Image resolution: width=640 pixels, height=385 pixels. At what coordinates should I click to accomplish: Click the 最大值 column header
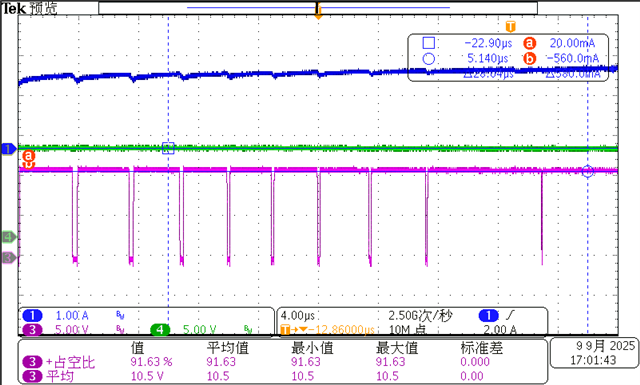tap(397, 348)
